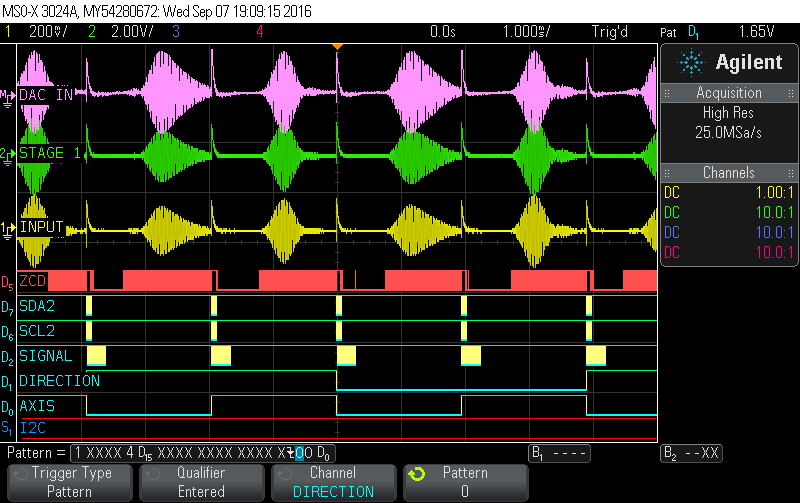This screenshot has width=800, height=503.
Task: Click the orange trigger time marker
Action: (x=337, y=47)
